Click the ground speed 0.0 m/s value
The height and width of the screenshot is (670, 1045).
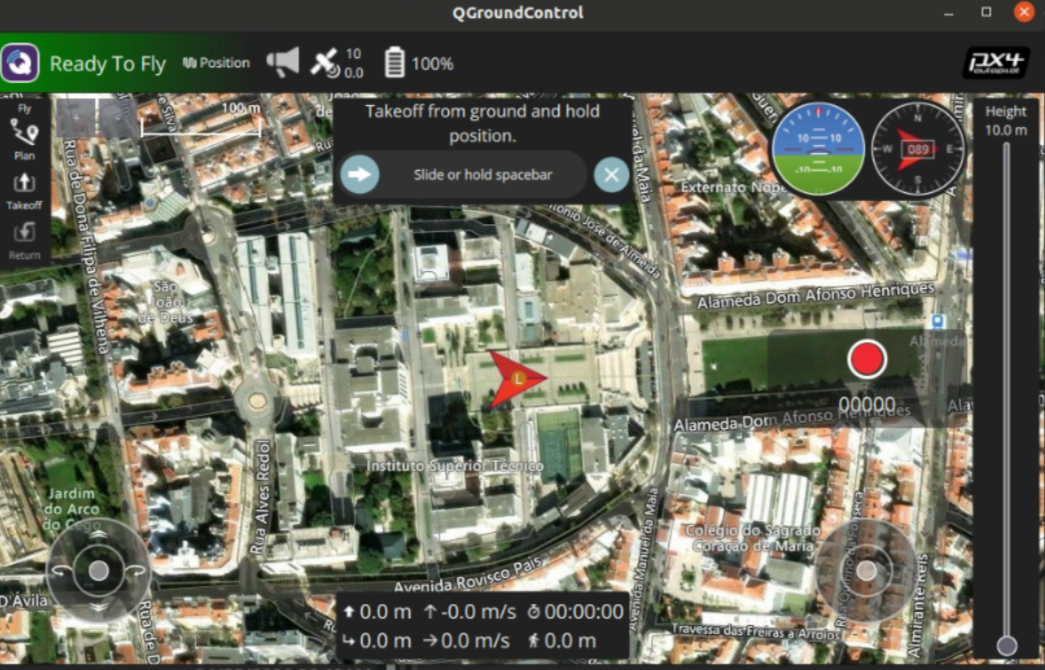pos(467,641)
